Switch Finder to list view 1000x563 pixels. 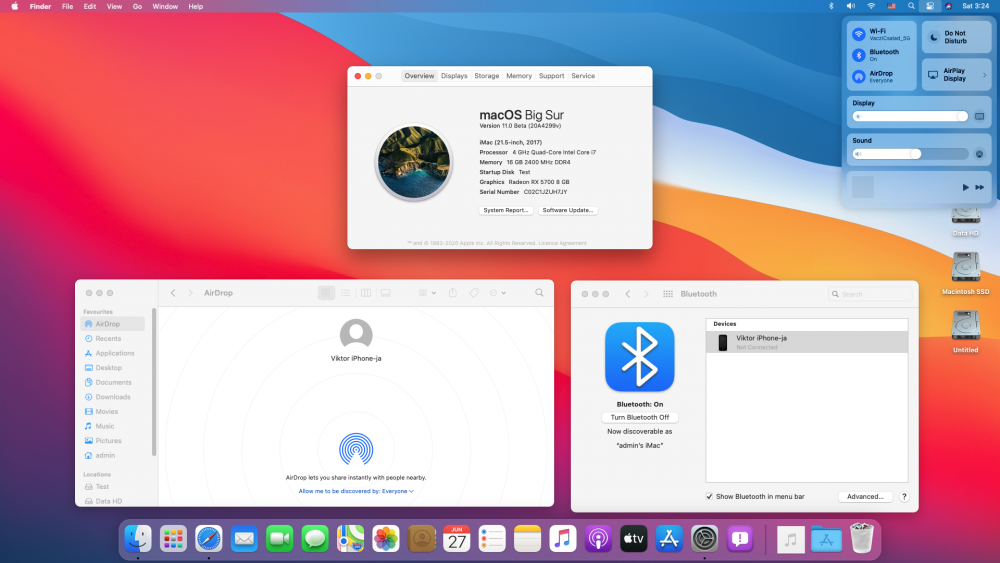tap(345, 293)
